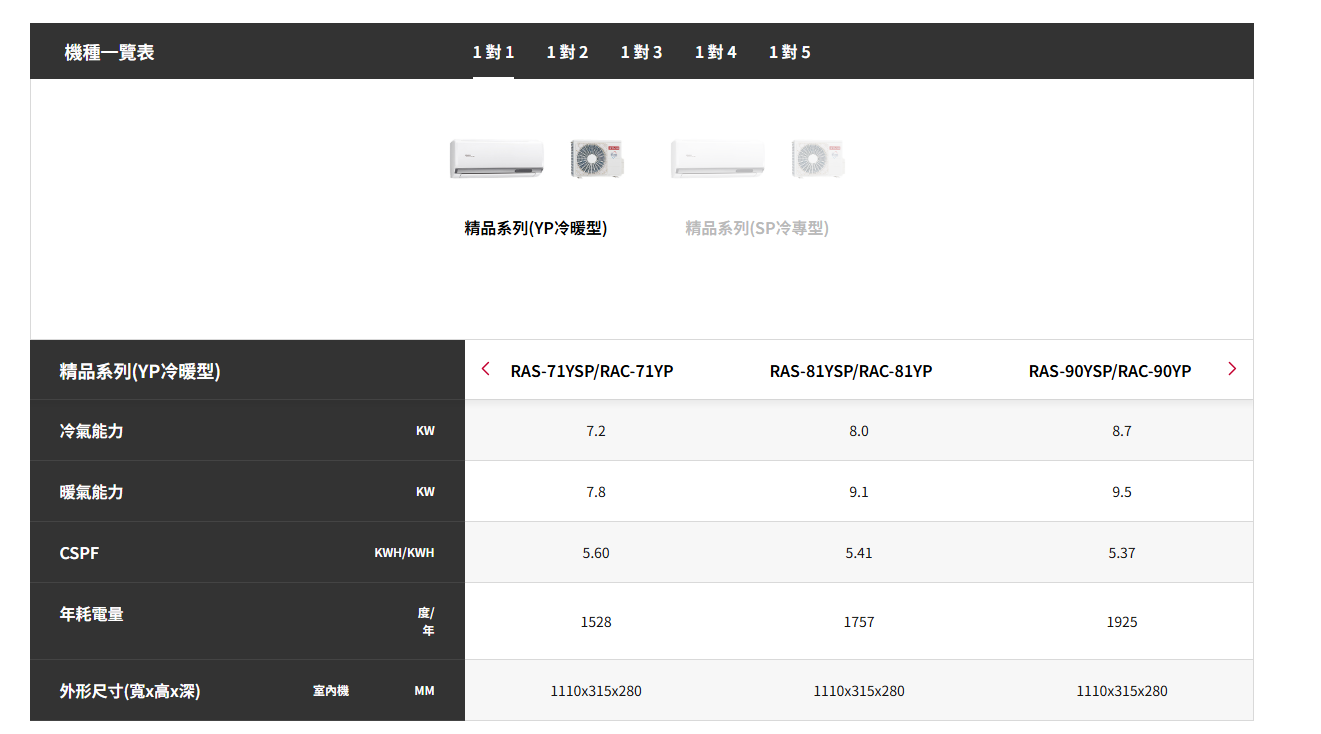
Task: Click the YP indoor unit image
Action: point(497,160)
